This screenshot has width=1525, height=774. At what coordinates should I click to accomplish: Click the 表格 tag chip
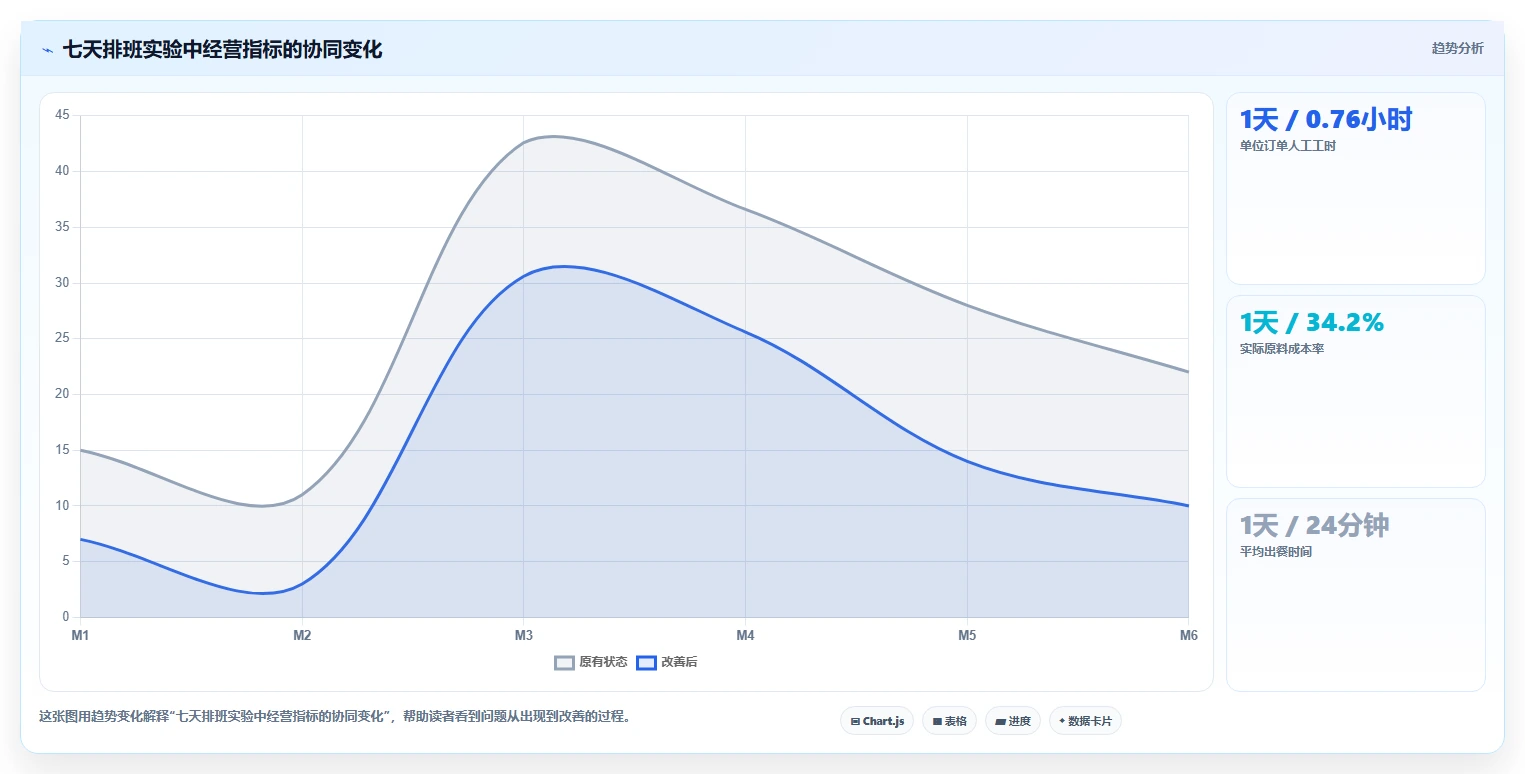(949, 721)
